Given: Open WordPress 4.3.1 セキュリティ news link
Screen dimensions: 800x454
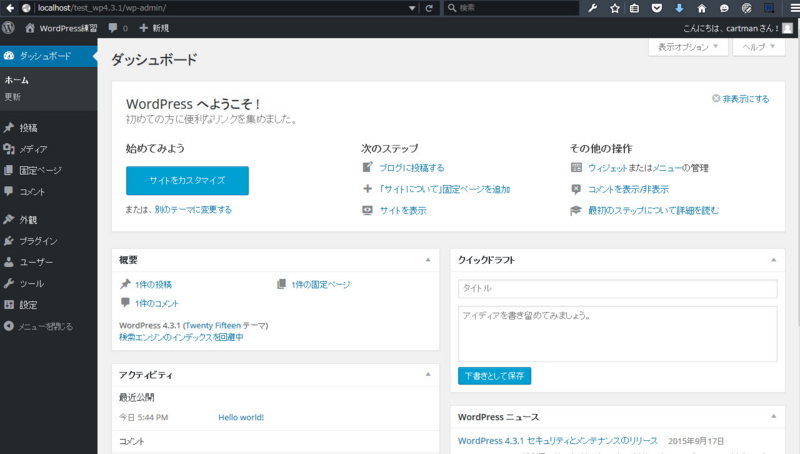Looking at the screenshot, I should tap(558, 441).
